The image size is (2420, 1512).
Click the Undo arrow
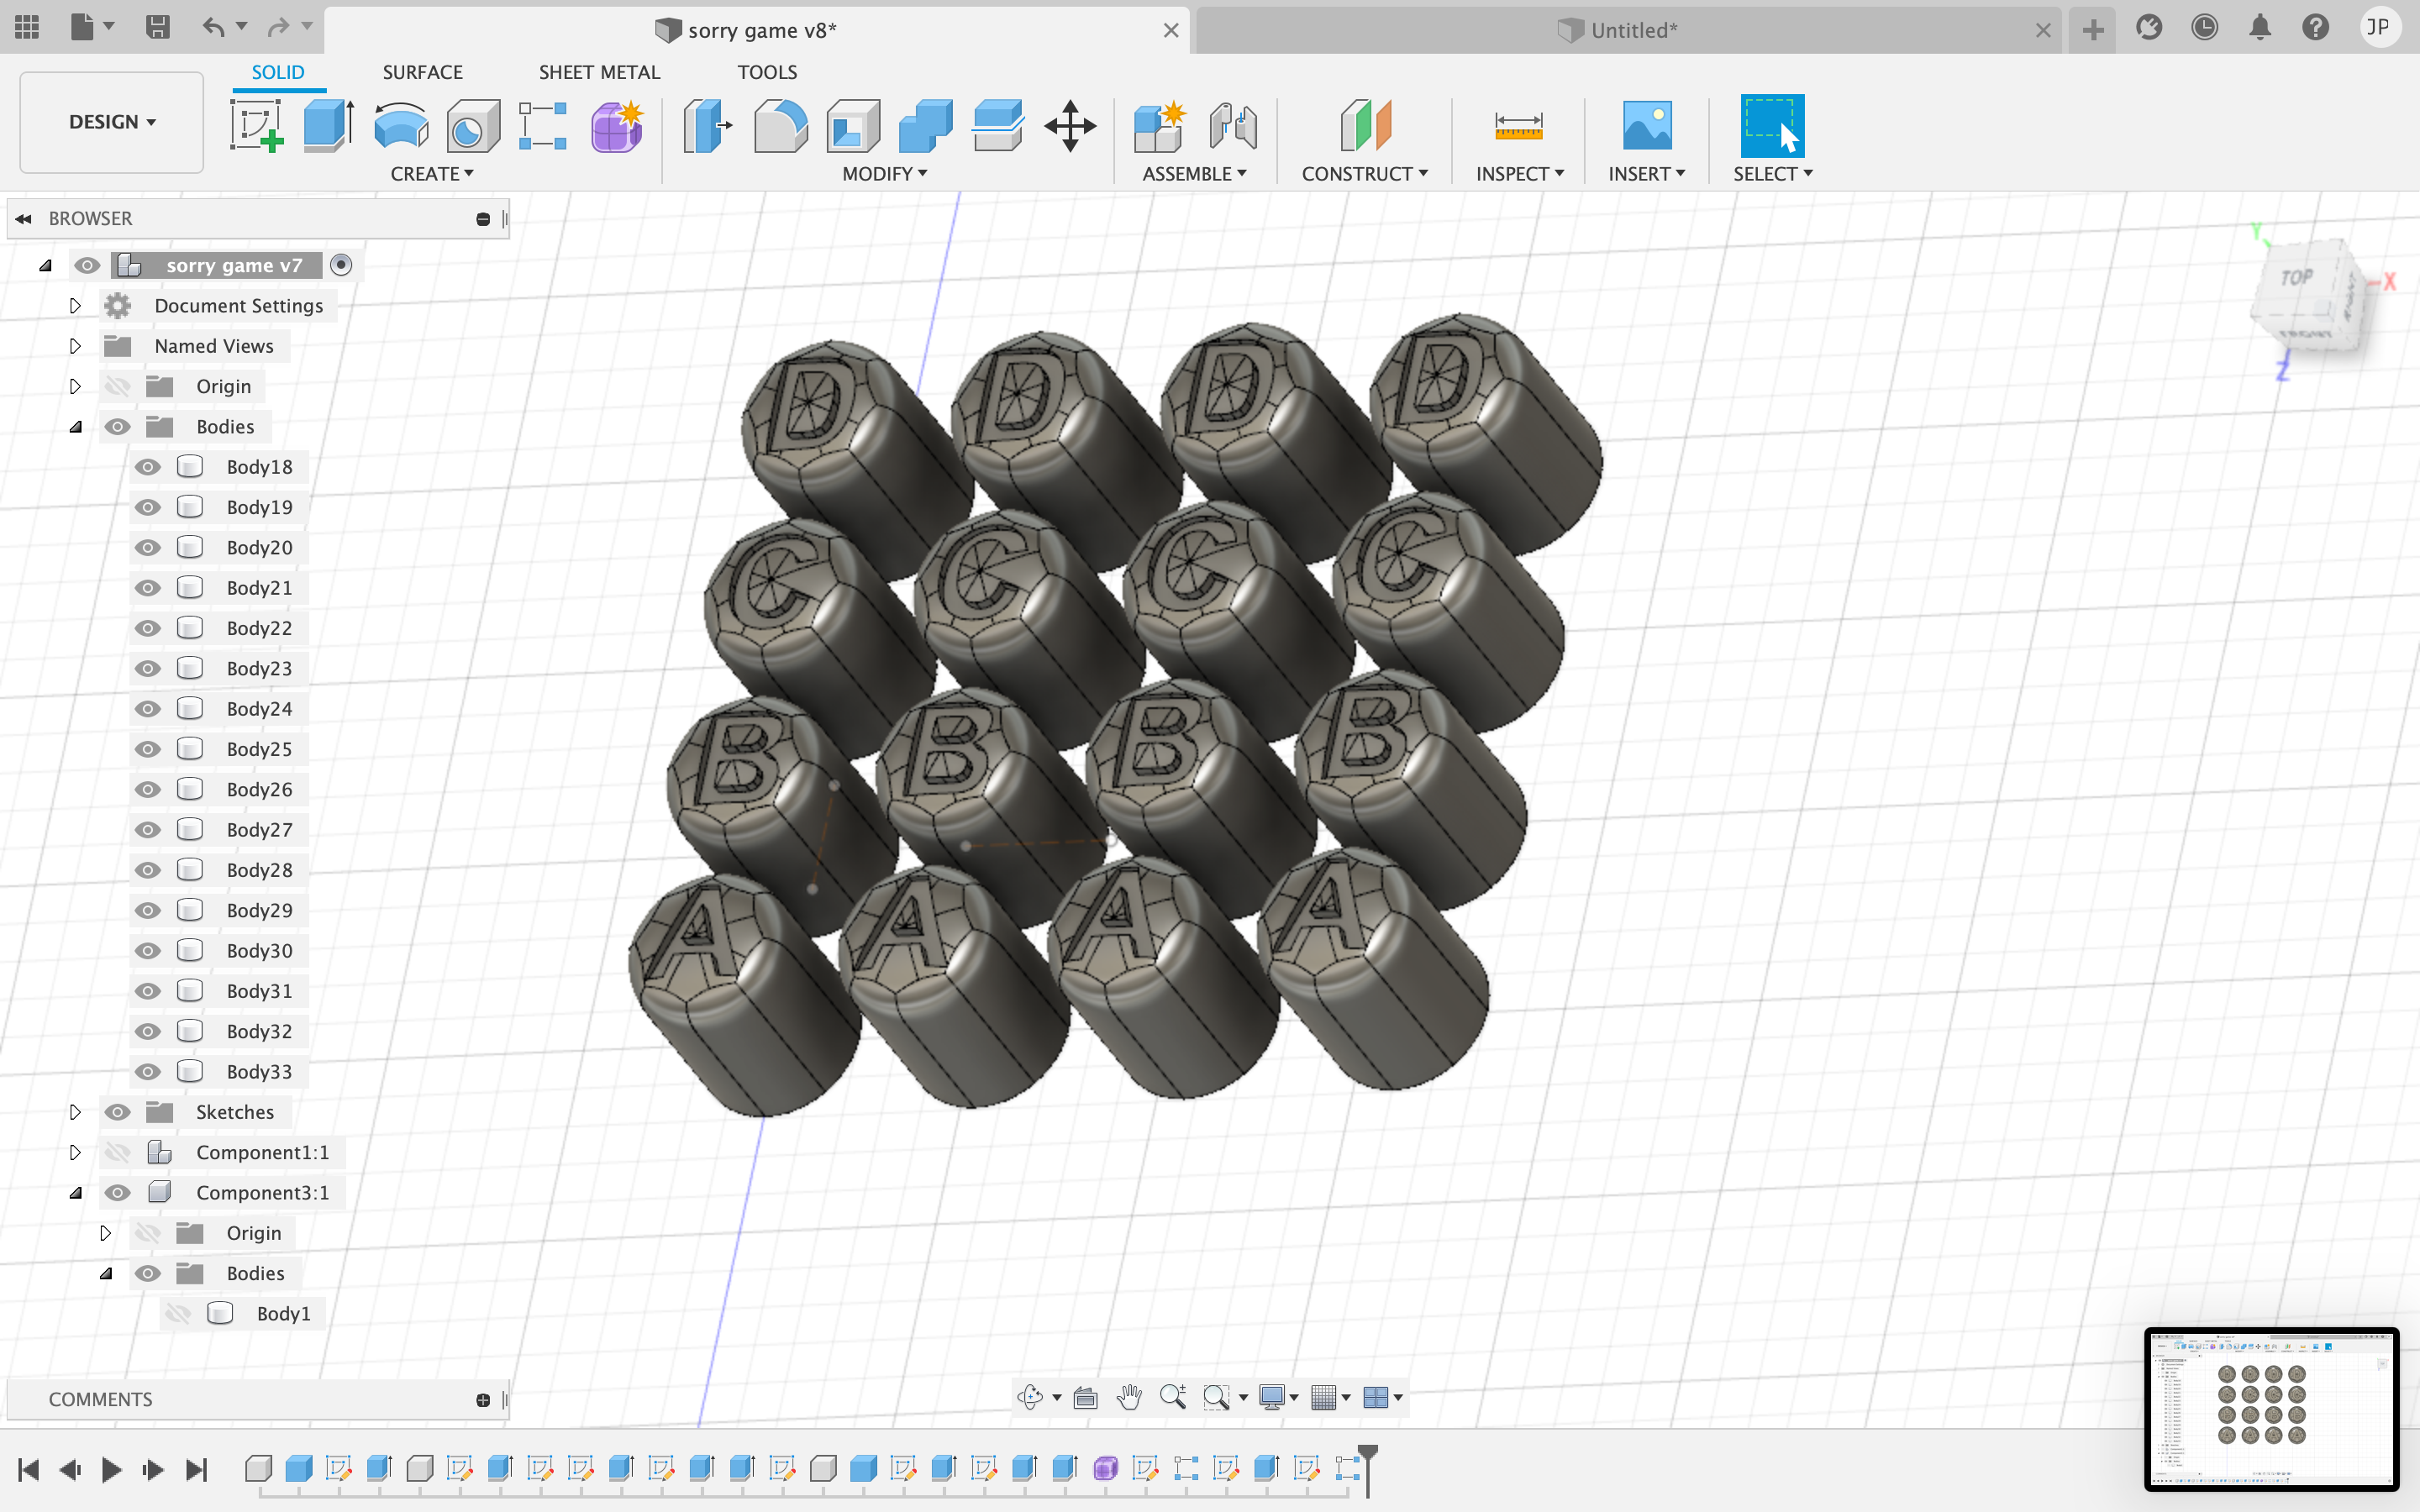point(213,27)
